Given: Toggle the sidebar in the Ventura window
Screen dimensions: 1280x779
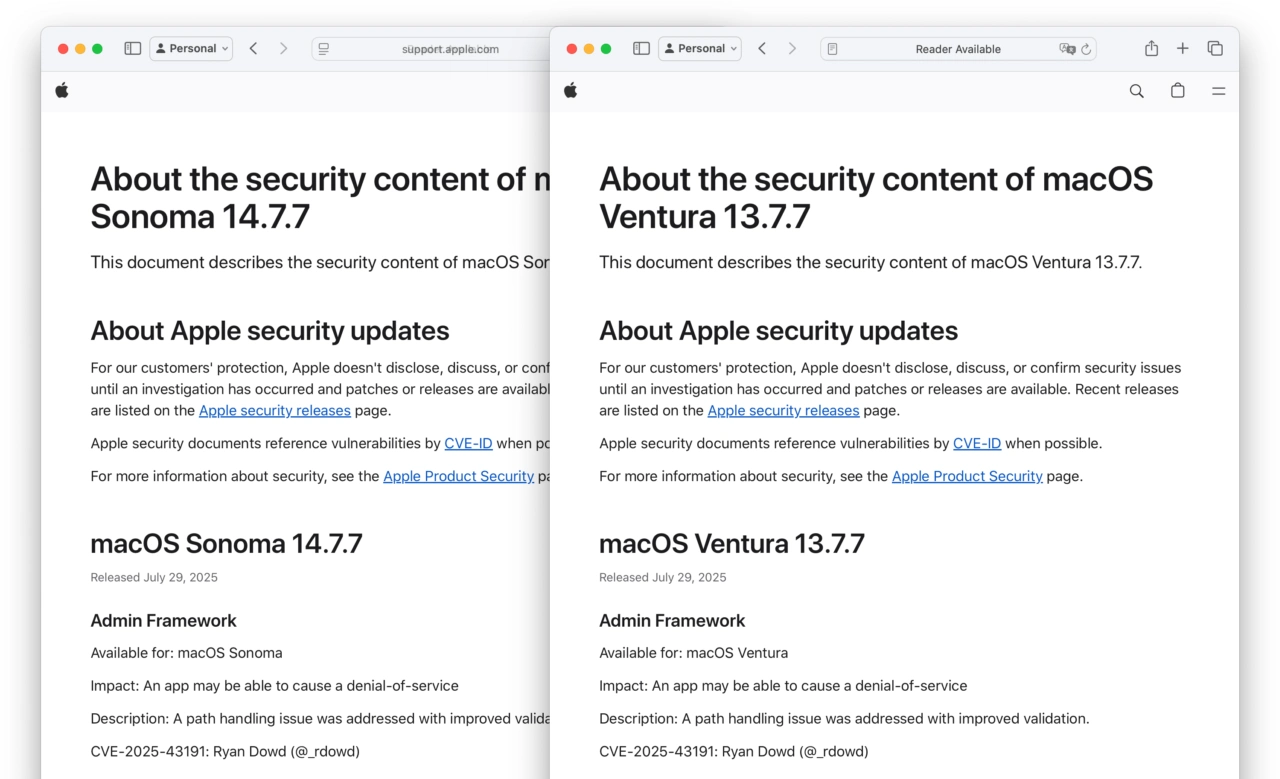Looking at the screenshot, I should pyautogui.click(x=642, y=48).
